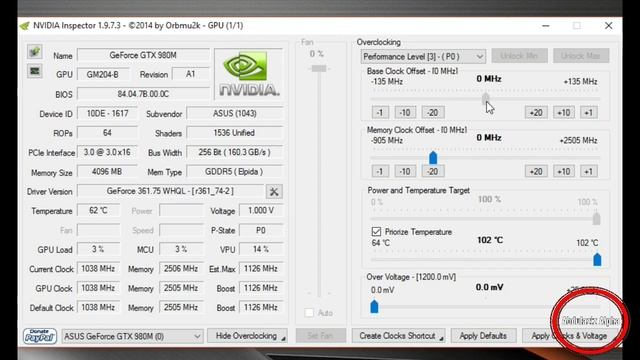The image size is (640, 360).
Task: Click Base Clock Offset -1 button
Action: pyautogui.click(x=380, y=112)
